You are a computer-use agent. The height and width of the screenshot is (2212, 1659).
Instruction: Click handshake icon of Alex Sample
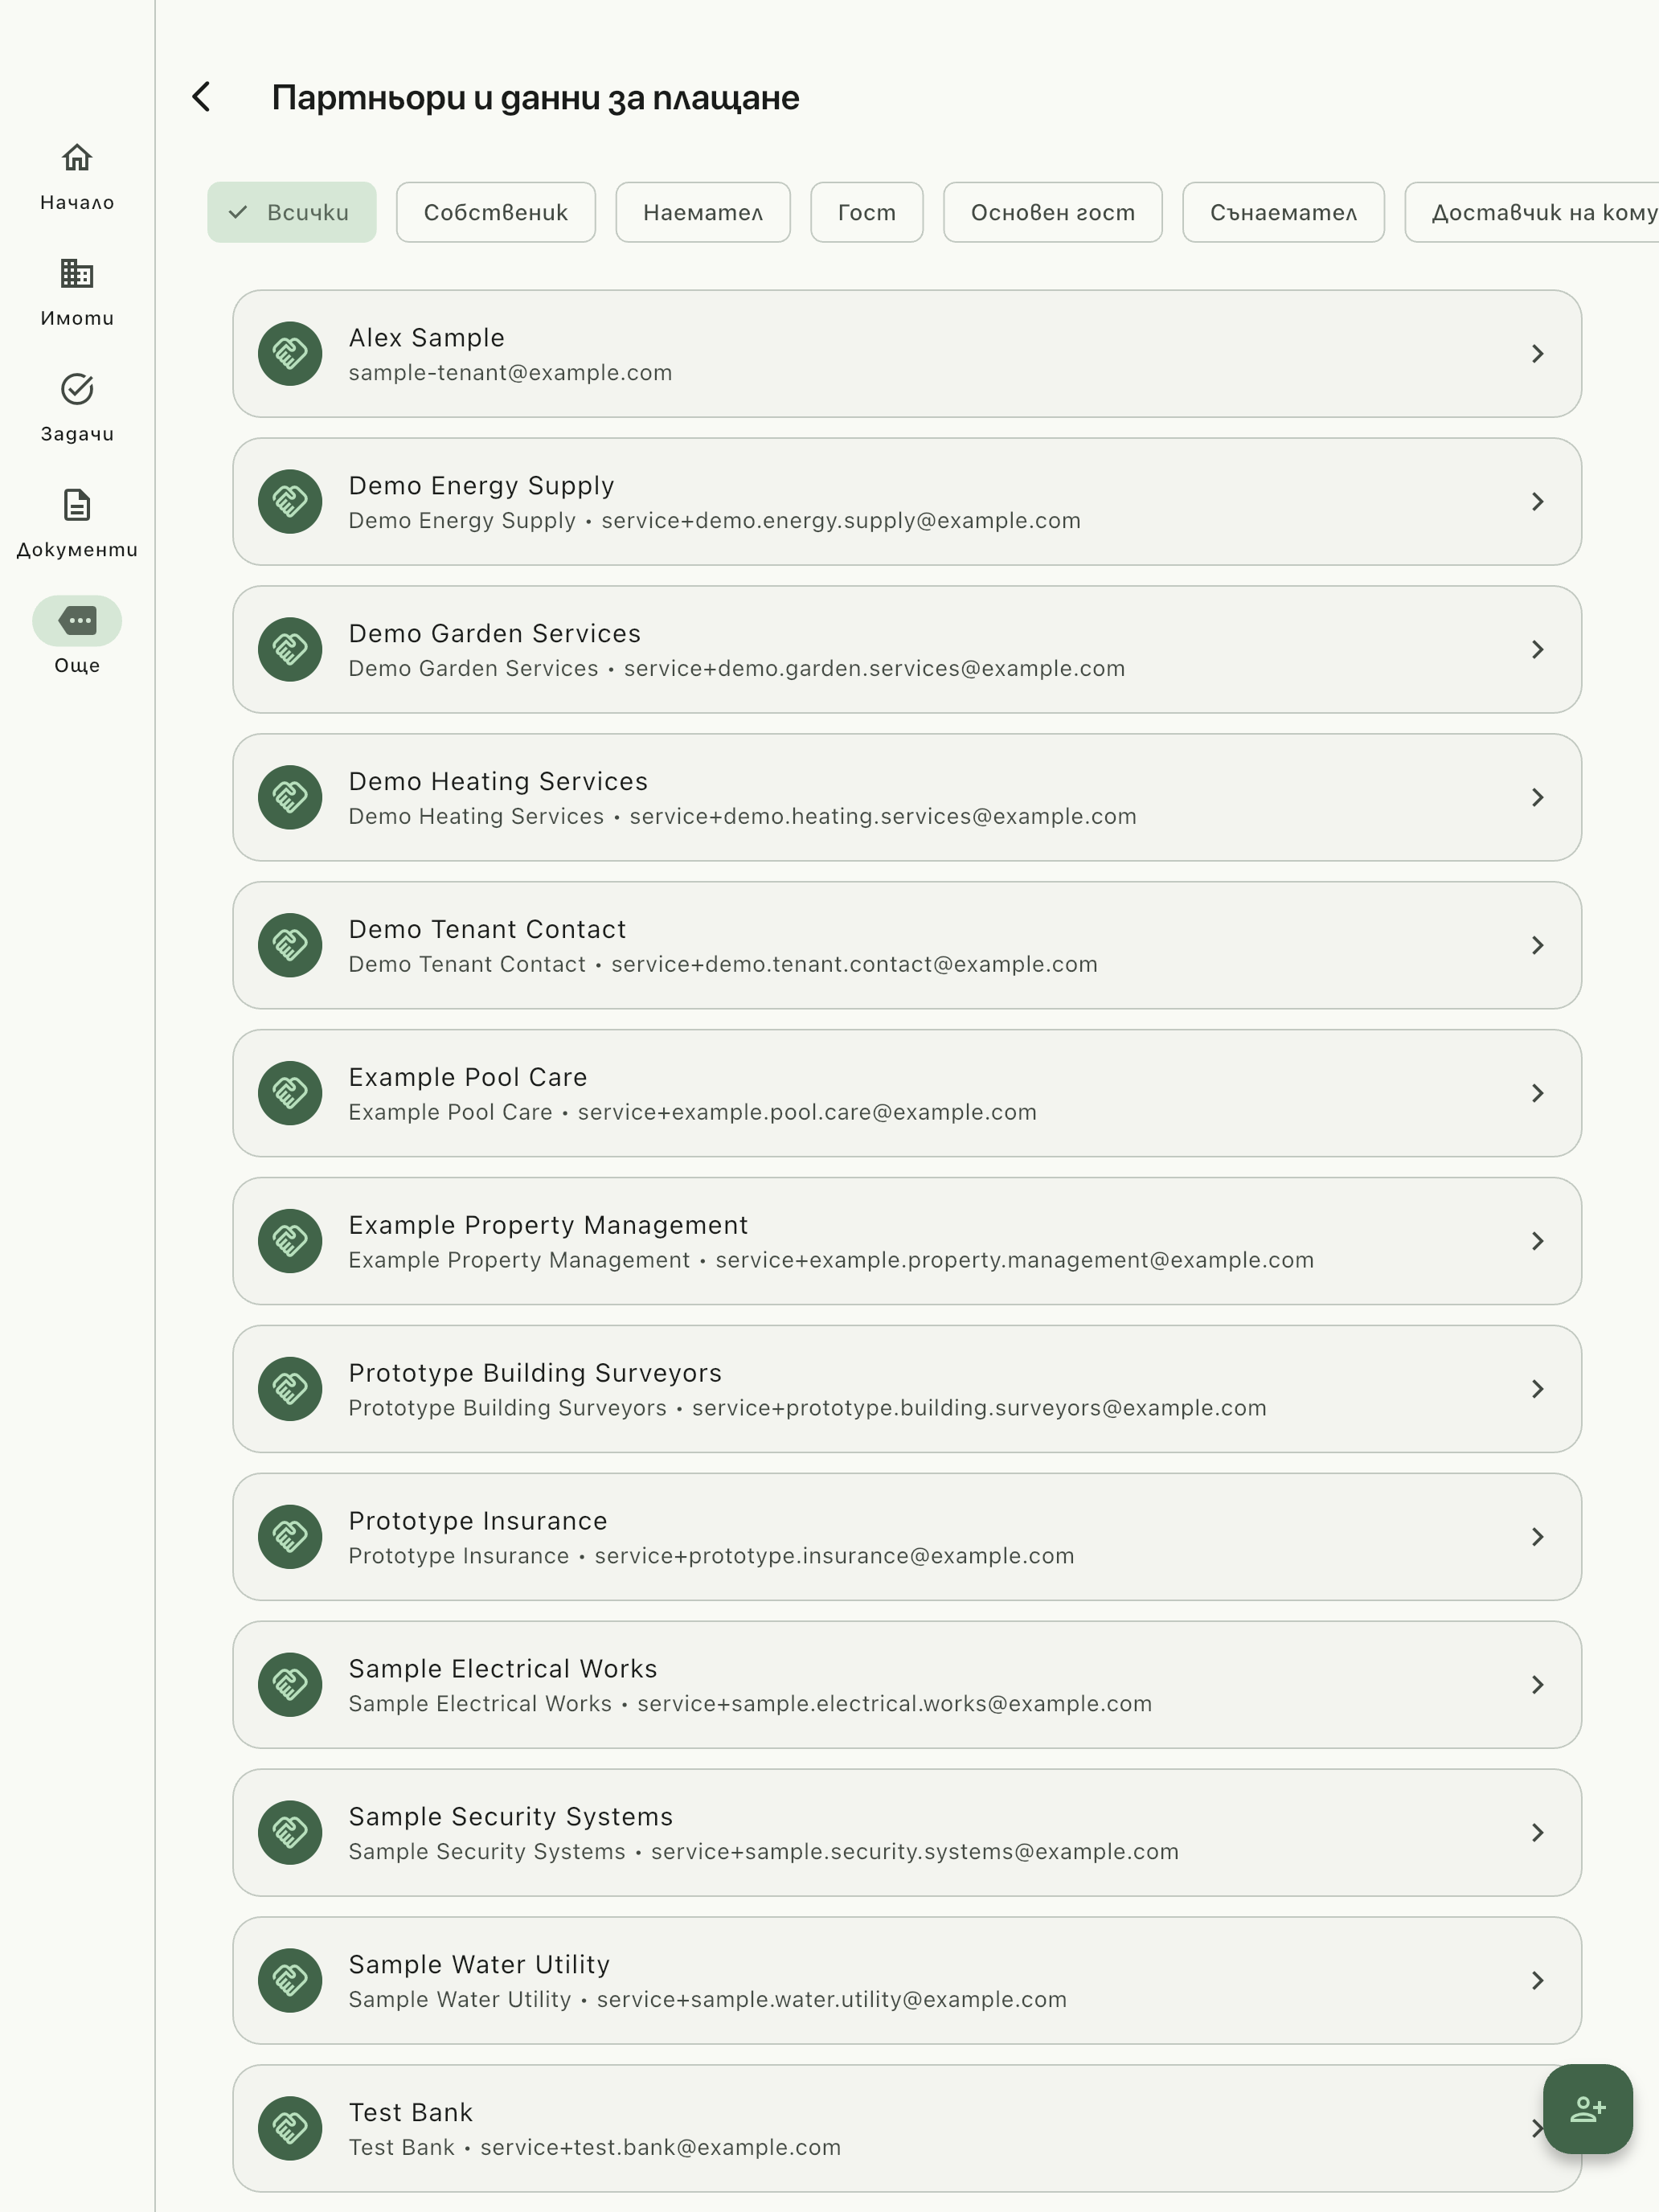290,353
